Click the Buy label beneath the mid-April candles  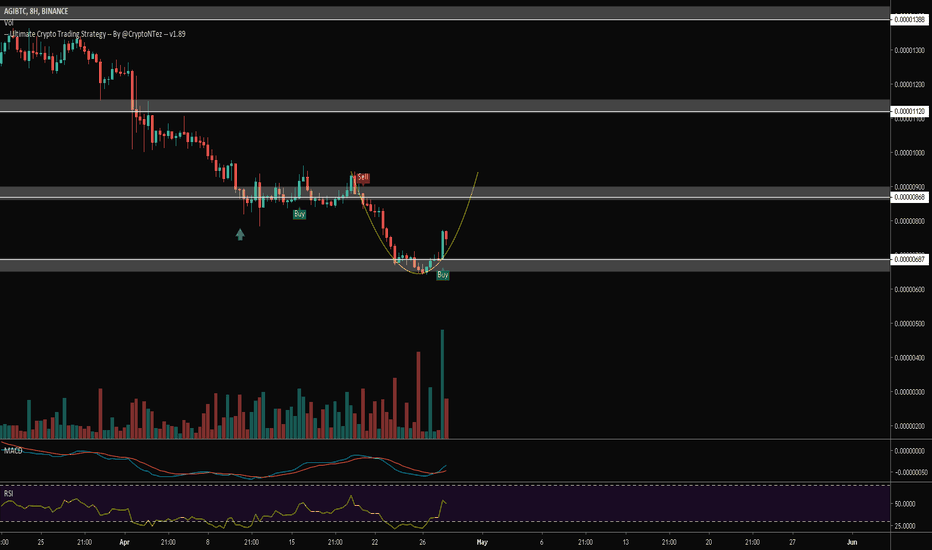click(x=300, y=214)
